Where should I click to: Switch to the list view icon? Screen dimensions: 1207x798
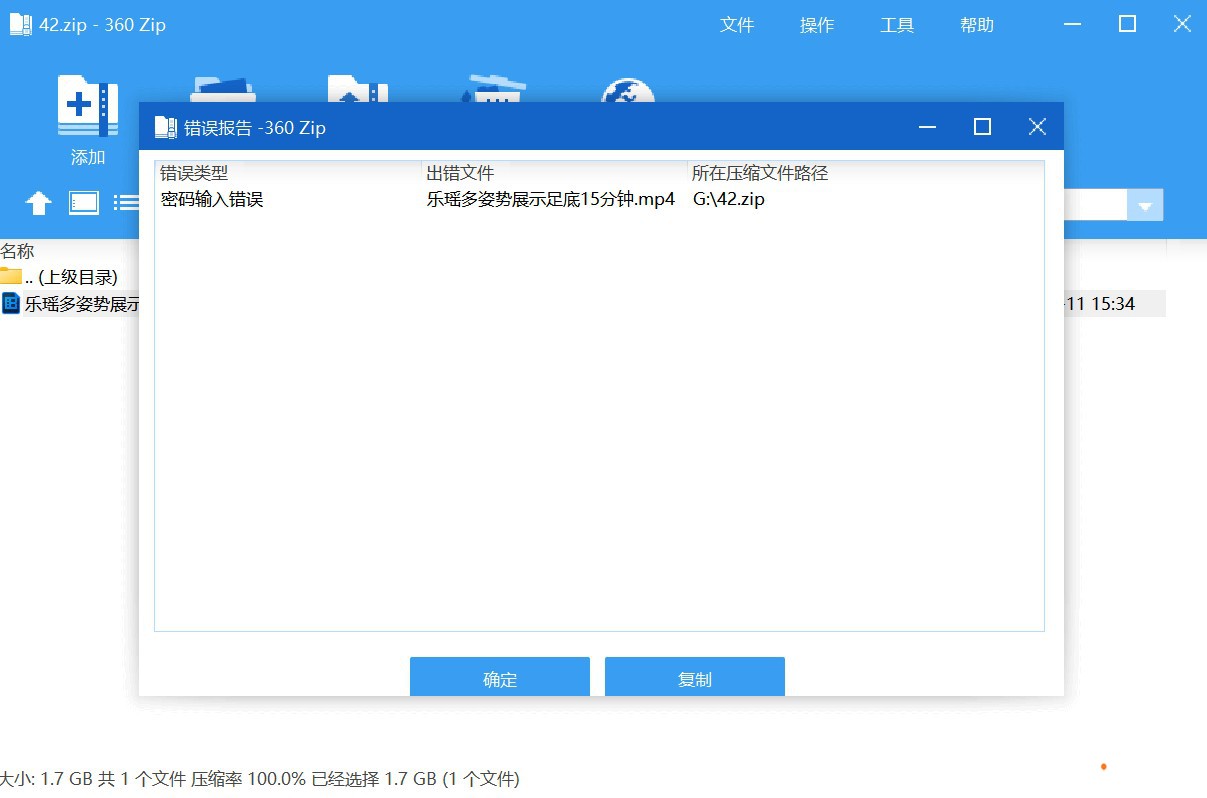point(126,203)
